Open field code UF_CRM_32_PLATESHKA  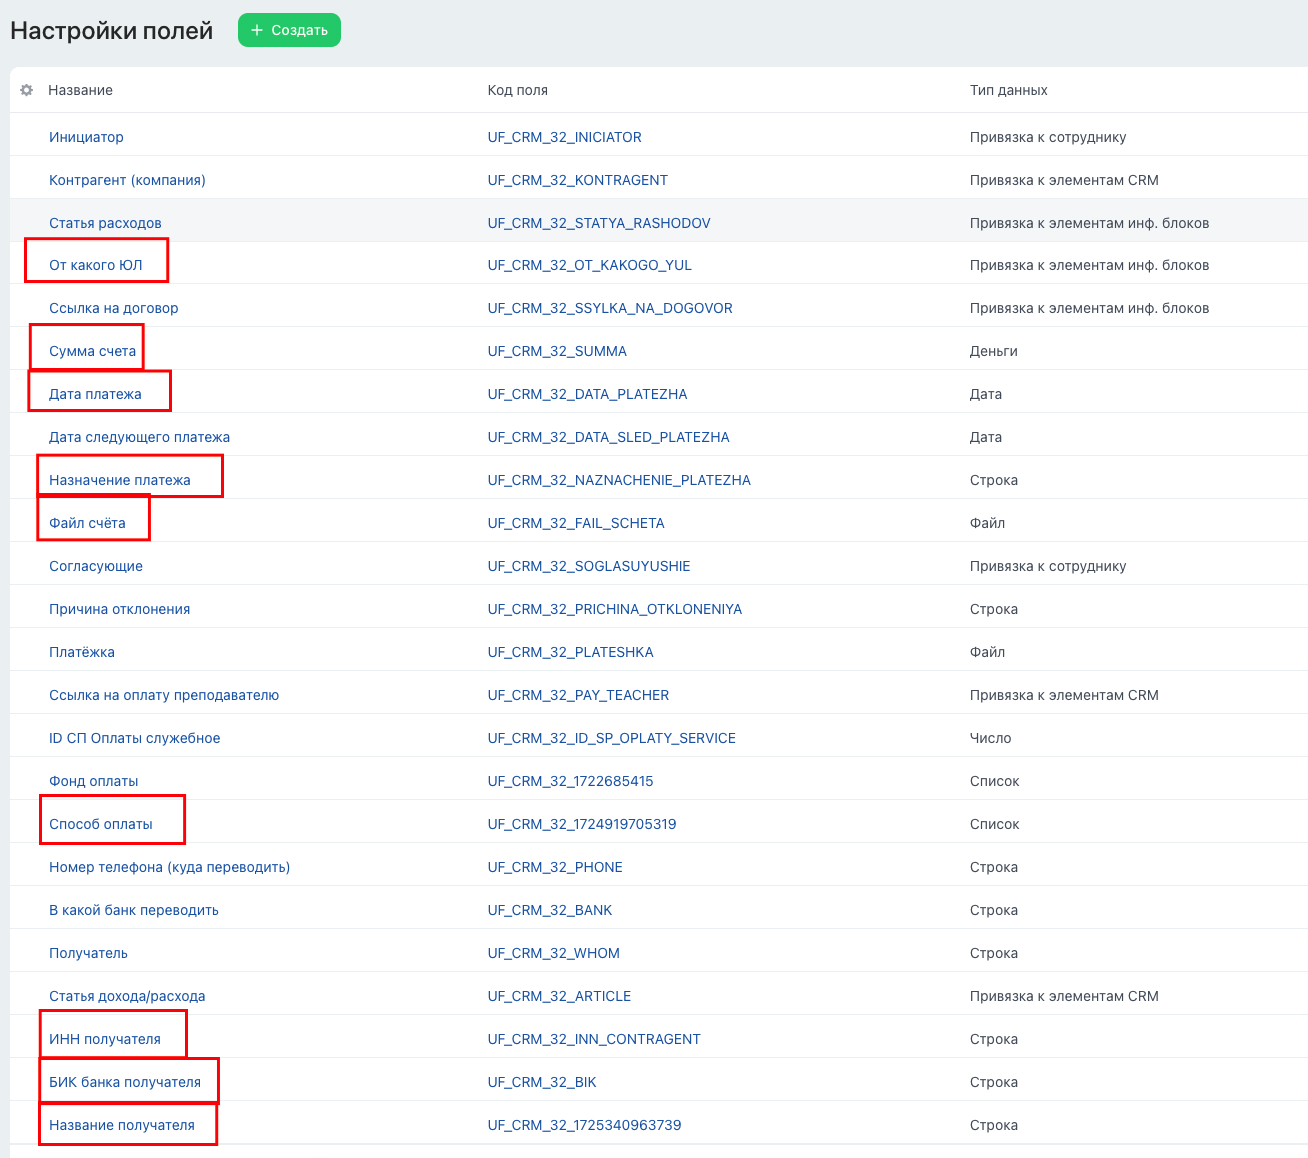(570, 652)
